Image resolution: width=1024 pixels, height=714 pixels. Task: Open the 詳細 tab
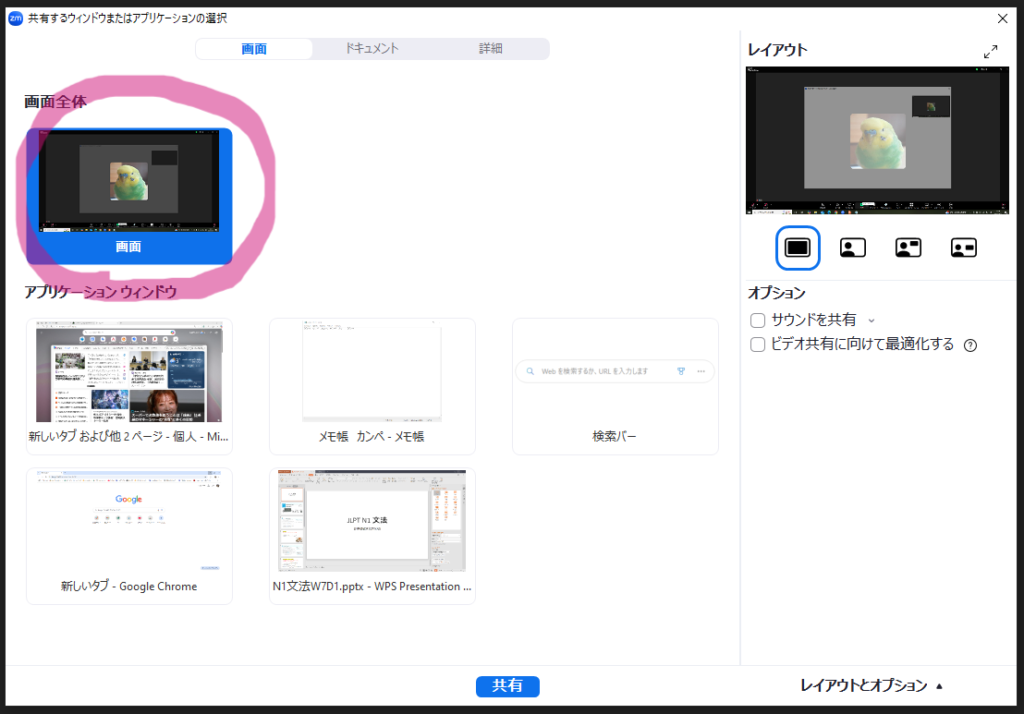click(490, 48)
